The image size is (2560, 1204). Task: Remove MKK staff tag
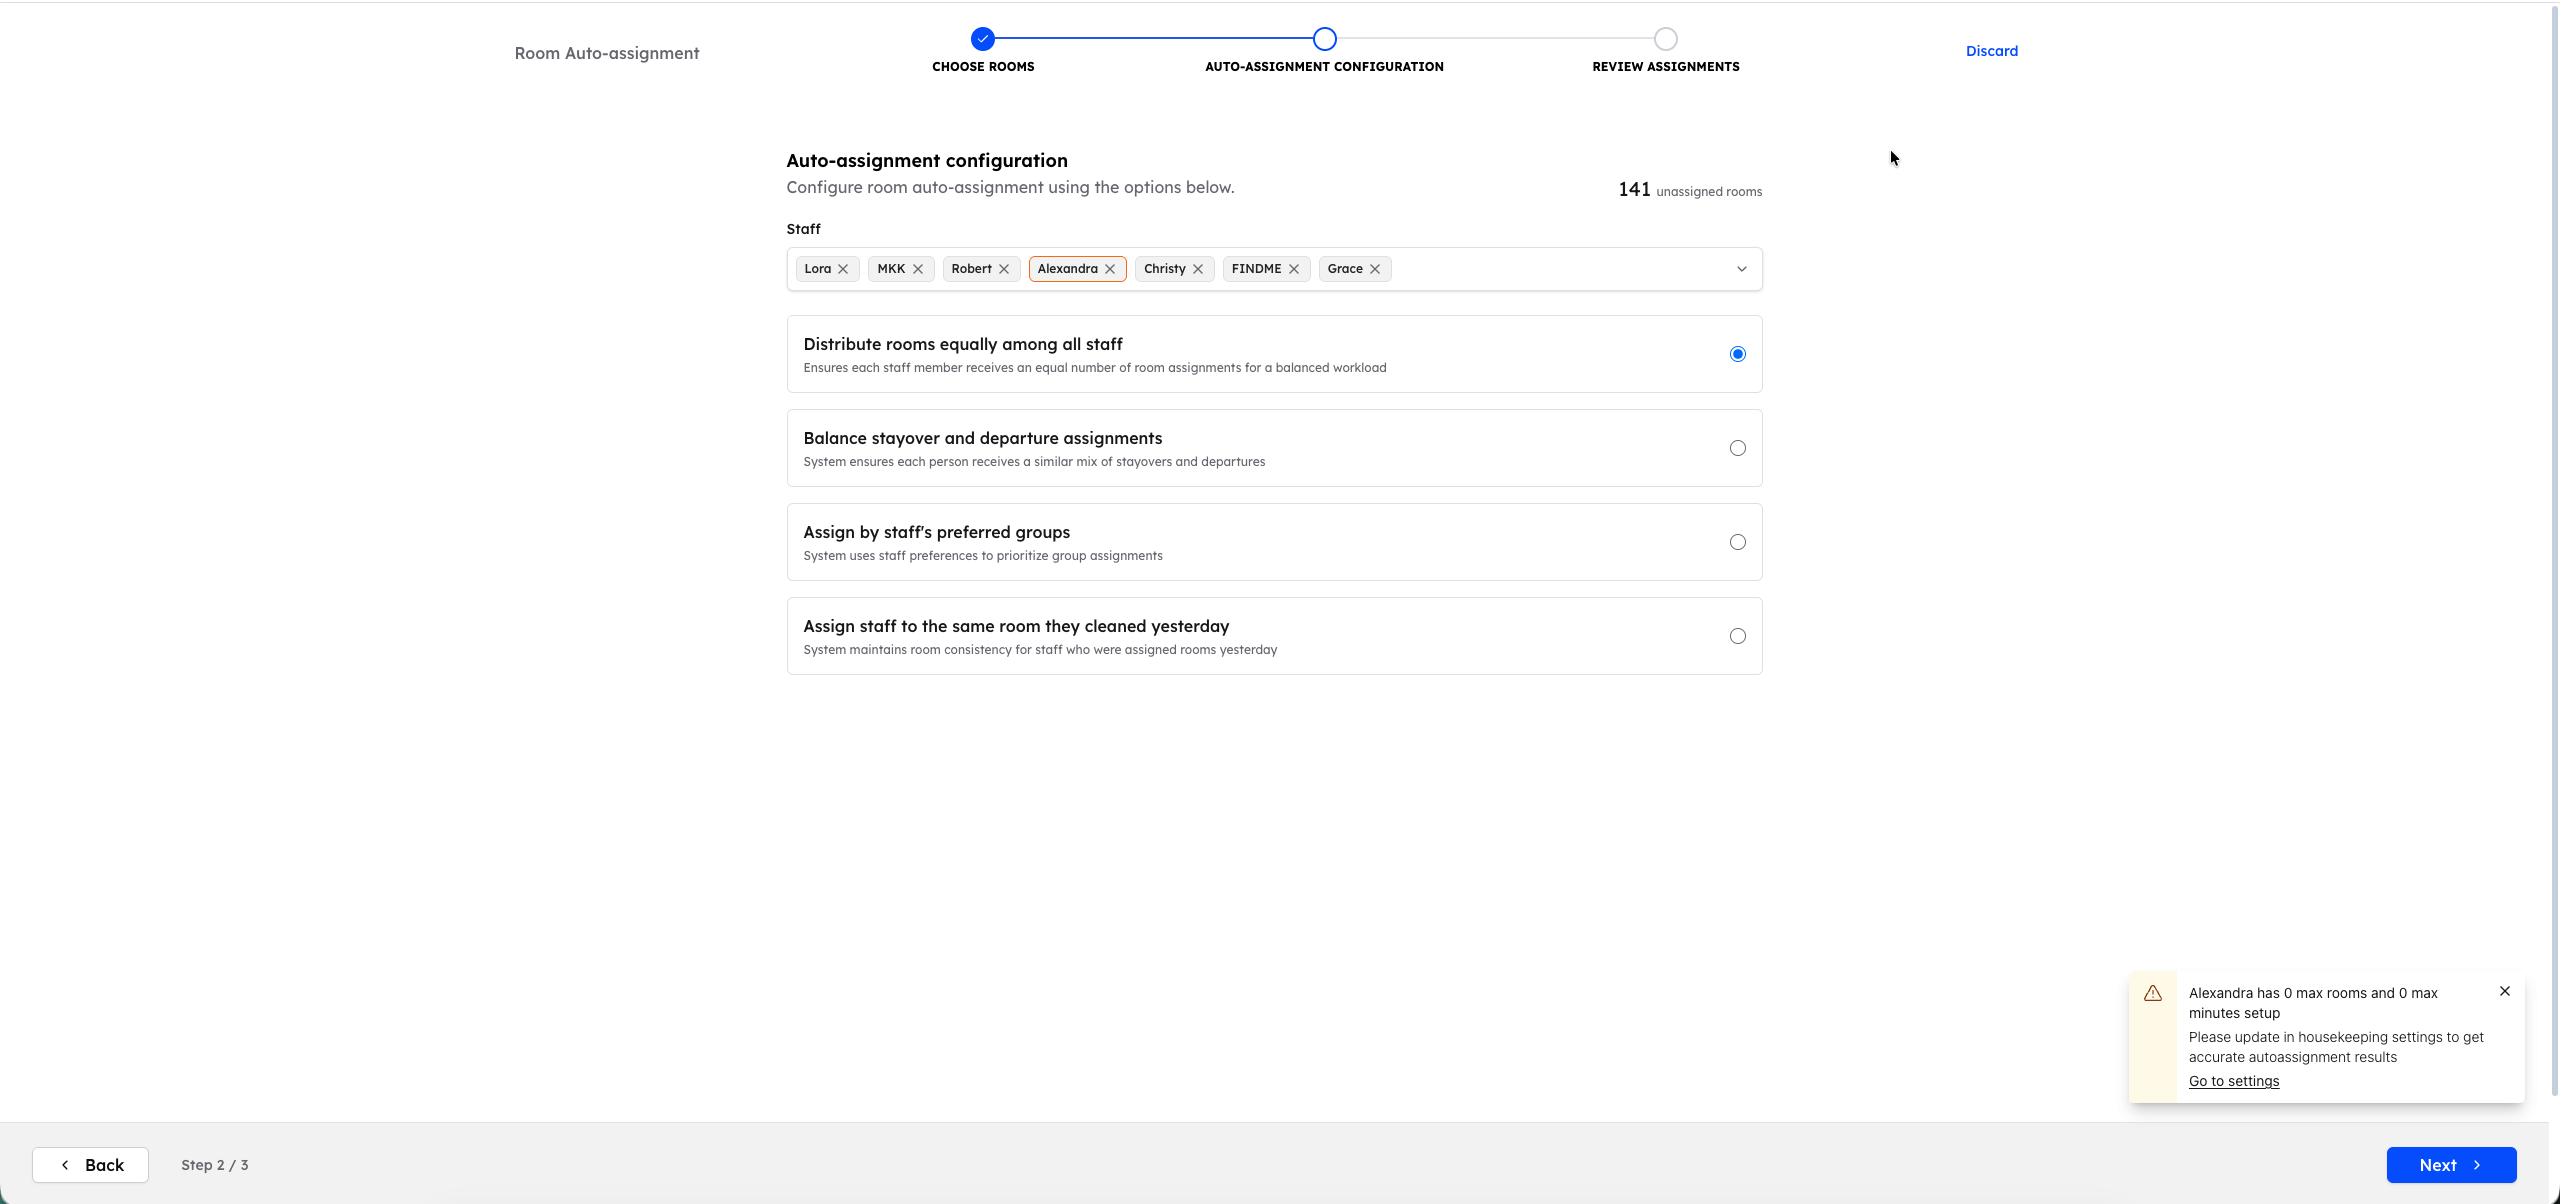(917, 269)
